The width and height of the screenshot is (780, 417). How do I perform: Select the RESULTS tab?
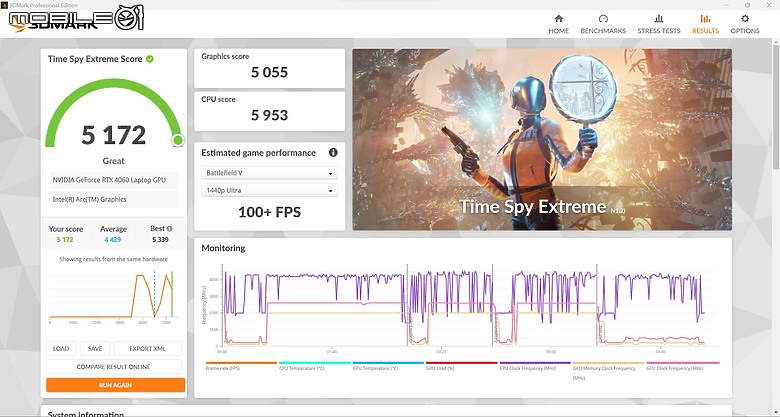click(x=705, y=24)
